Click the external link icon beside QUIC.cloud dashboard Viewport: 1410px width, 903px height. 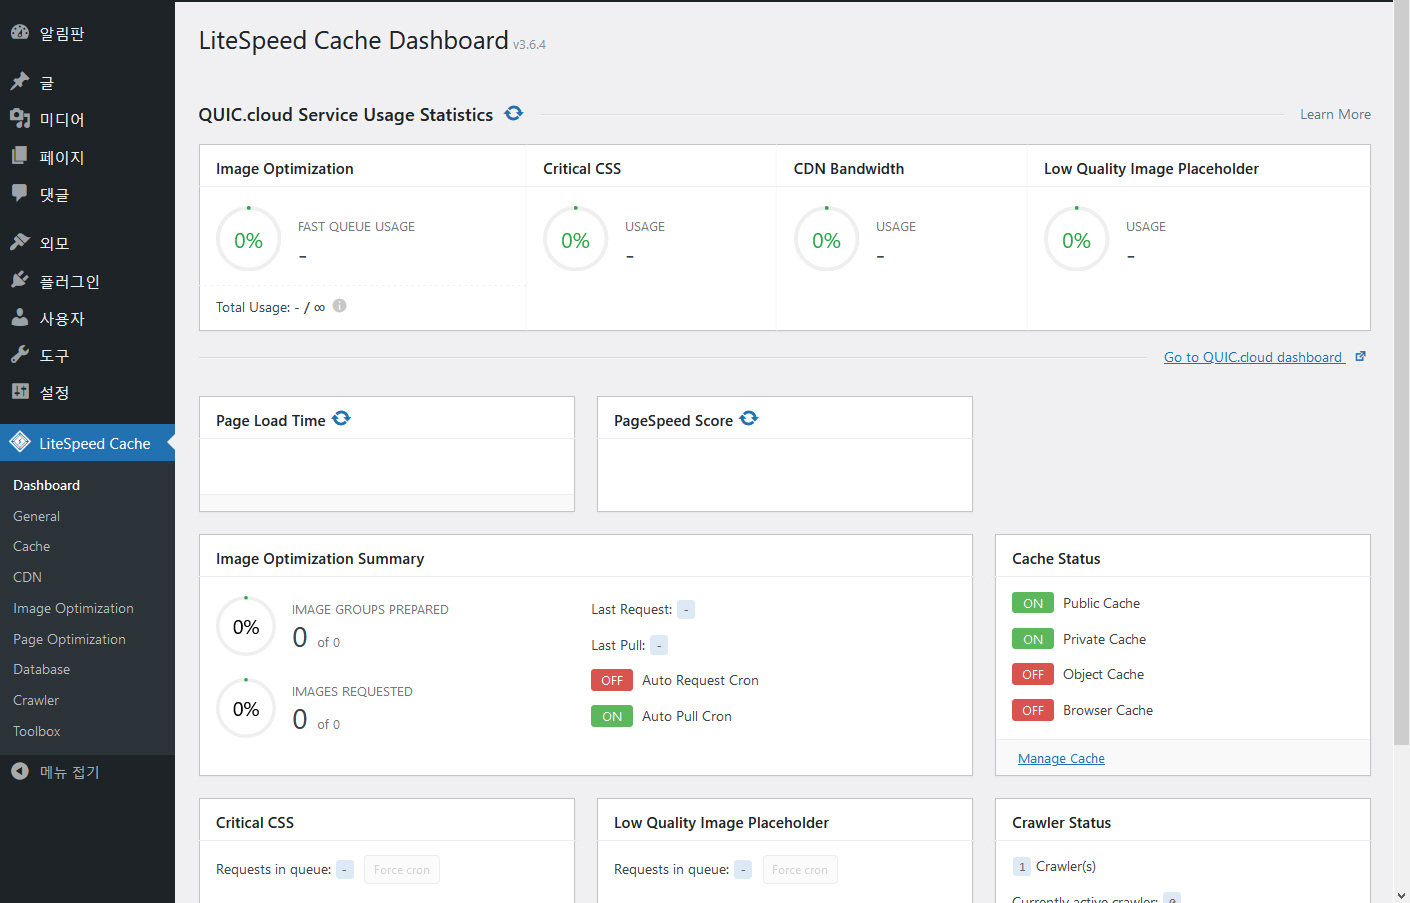click(1360, 356)
